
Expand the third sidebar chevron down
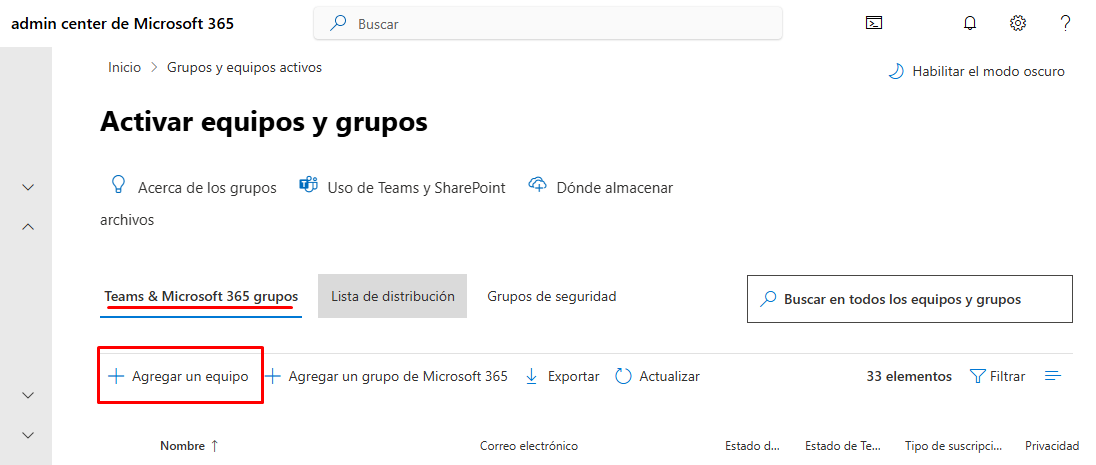[28, 395]
